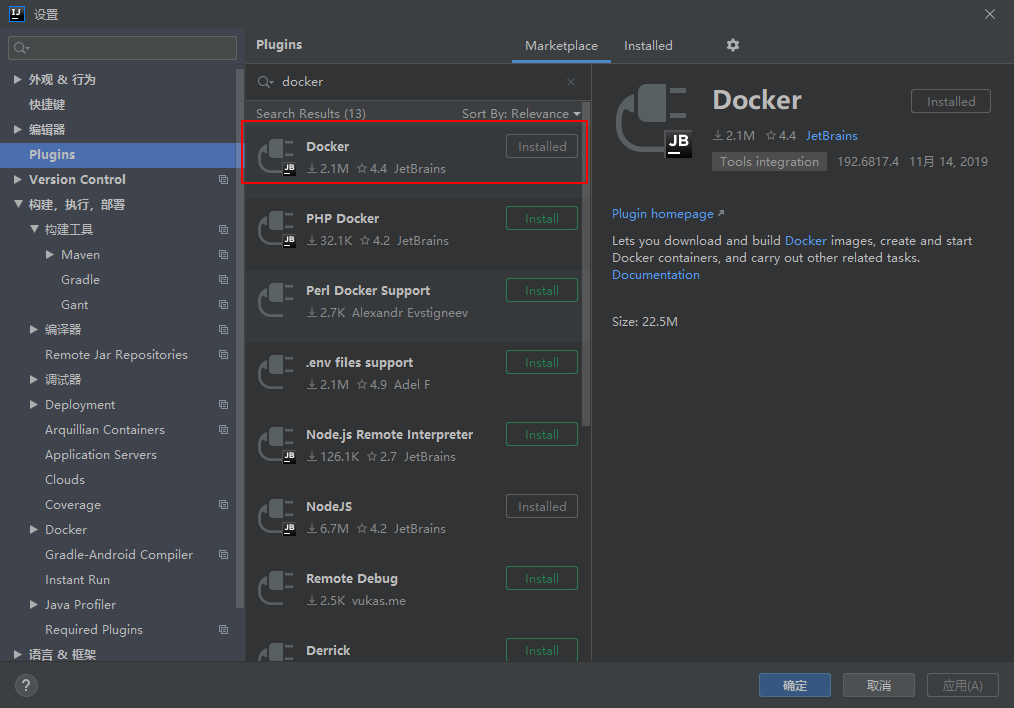This screenshot has width=1014, height=708.
Task: Expand the Maven tree node
Action: tap(50, 255)
